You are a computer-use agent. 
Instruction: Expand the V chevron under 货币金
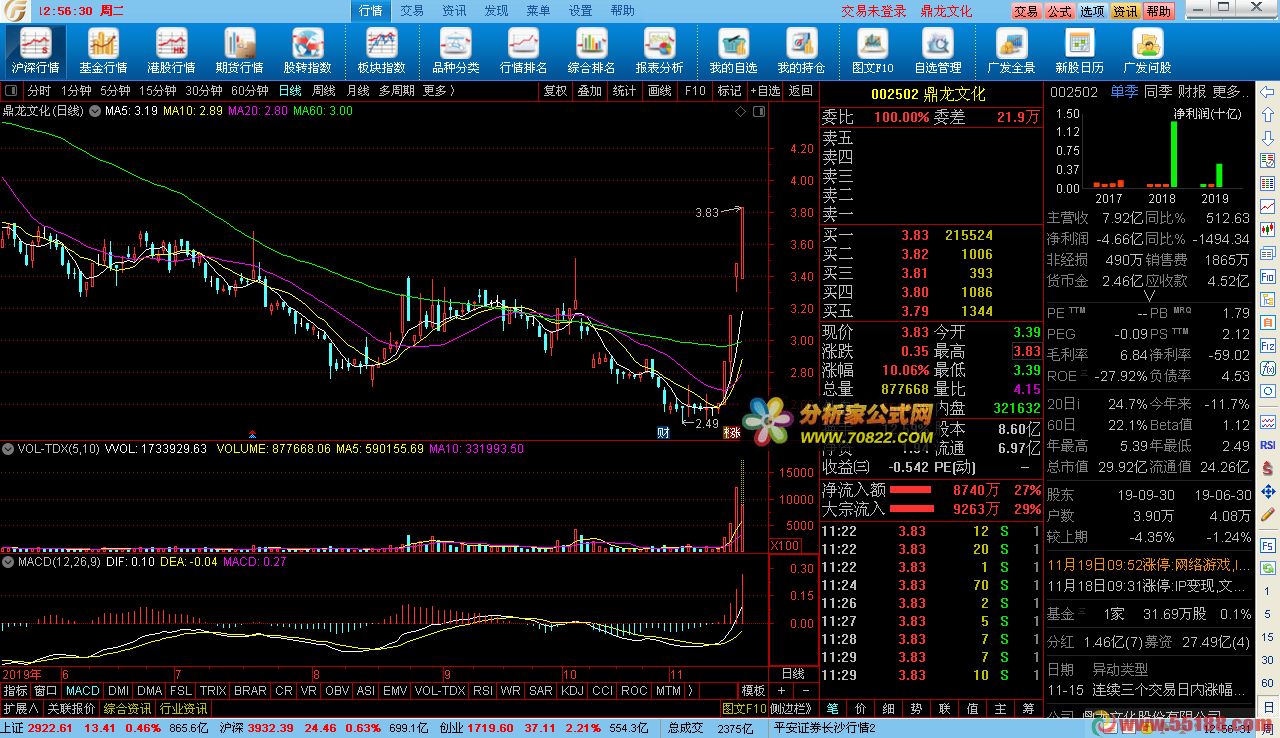coord(1149,295)
